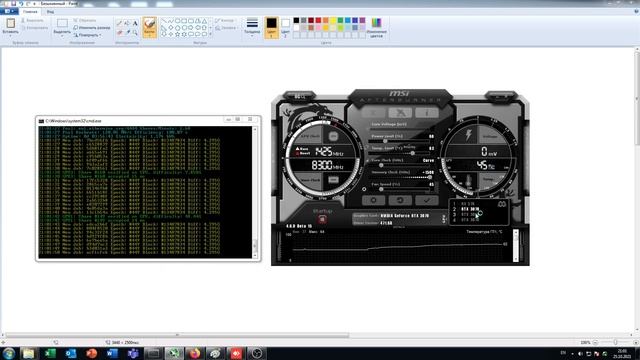
Task: Click zoom out minus button in status bar
Action: pyautogui.click(x=595, y=342)
